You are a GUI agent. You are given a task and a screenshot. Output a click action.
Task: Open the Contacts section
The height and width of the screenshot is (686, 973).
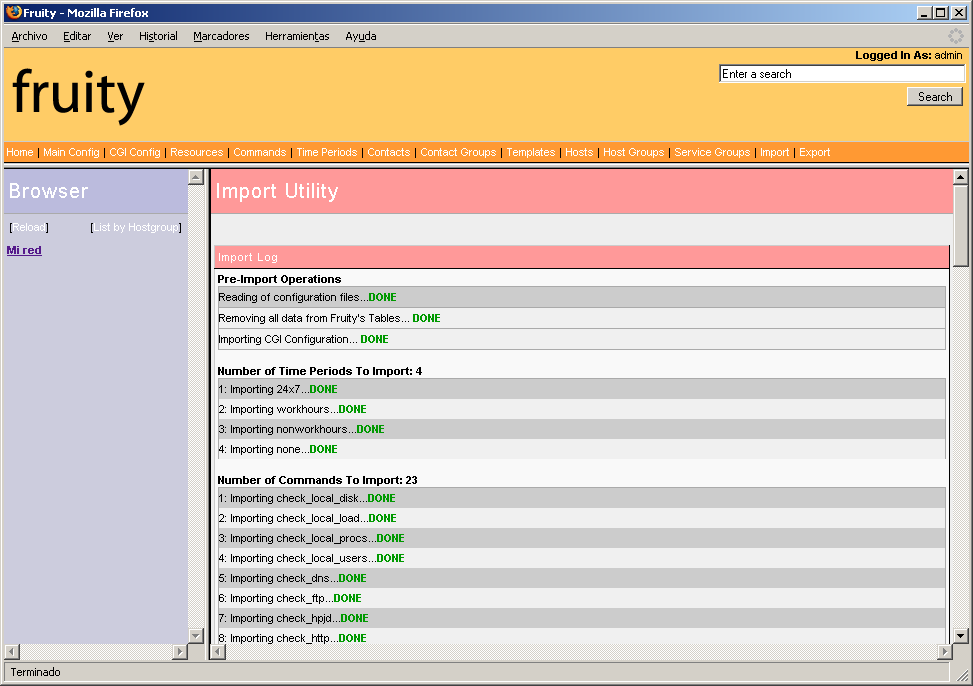point(388,152)
